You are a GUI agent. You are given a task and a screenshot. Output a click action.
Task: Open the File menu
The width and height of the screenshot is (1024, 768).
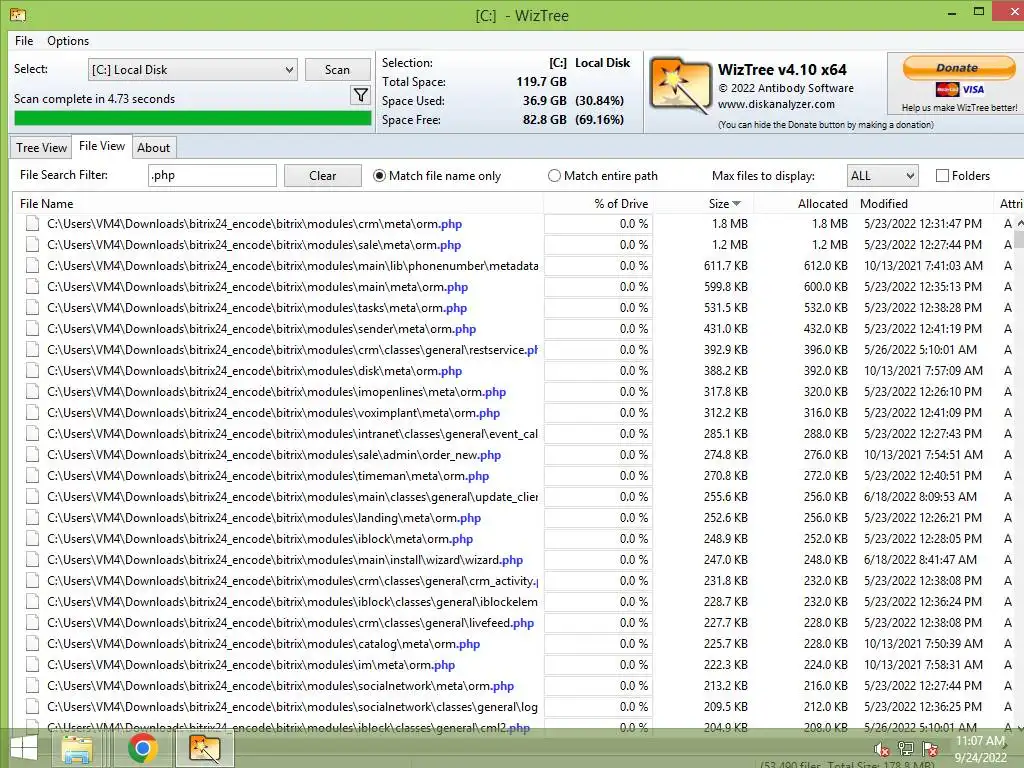pos(24,40)
